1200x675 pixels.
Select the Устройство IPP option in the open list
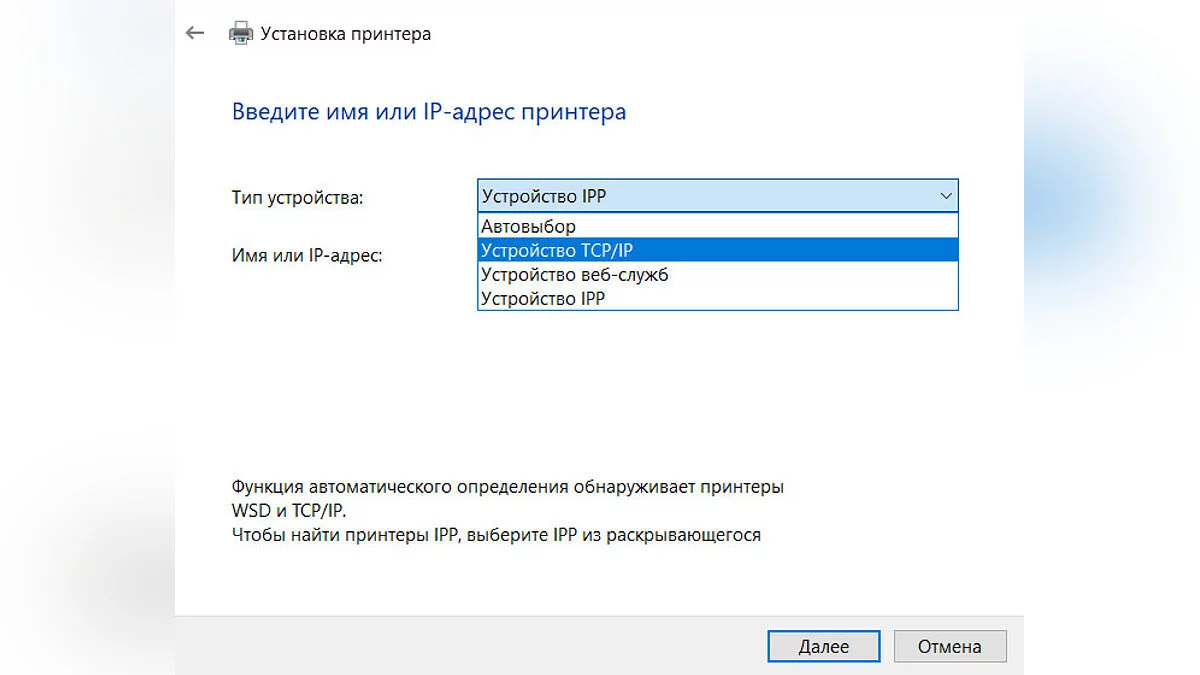click(x=543, y=298)
